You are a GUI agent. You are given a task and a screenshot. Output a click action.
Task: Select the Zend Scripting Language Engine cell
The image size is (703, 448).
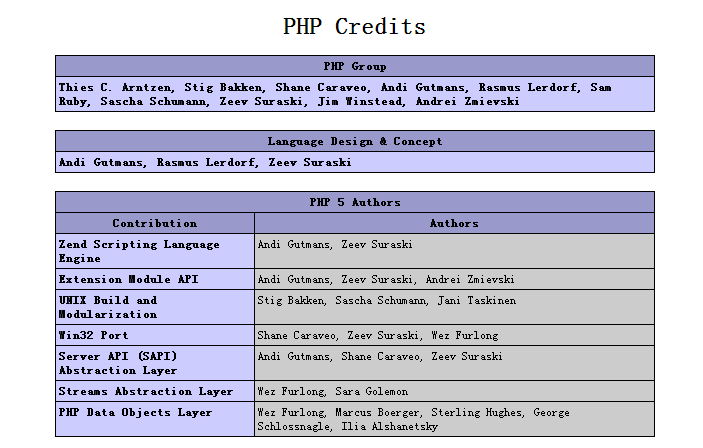(x=155, y=251)
